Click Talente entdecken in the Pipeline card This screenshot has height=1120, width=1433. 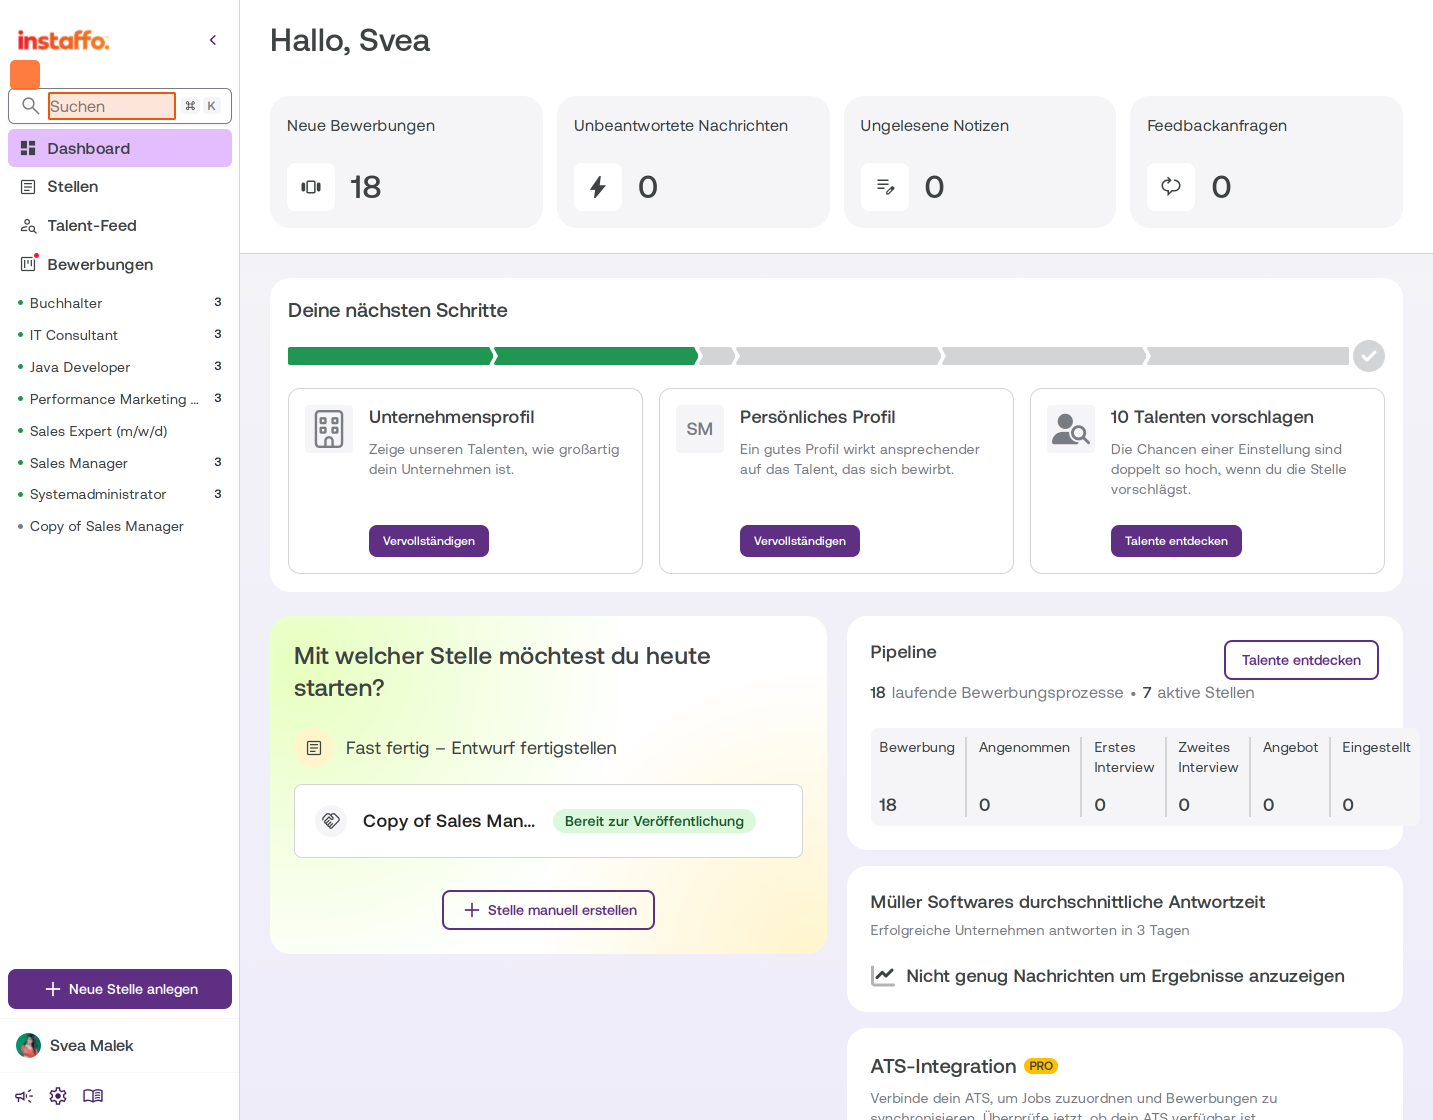(x=1301, y=660)
